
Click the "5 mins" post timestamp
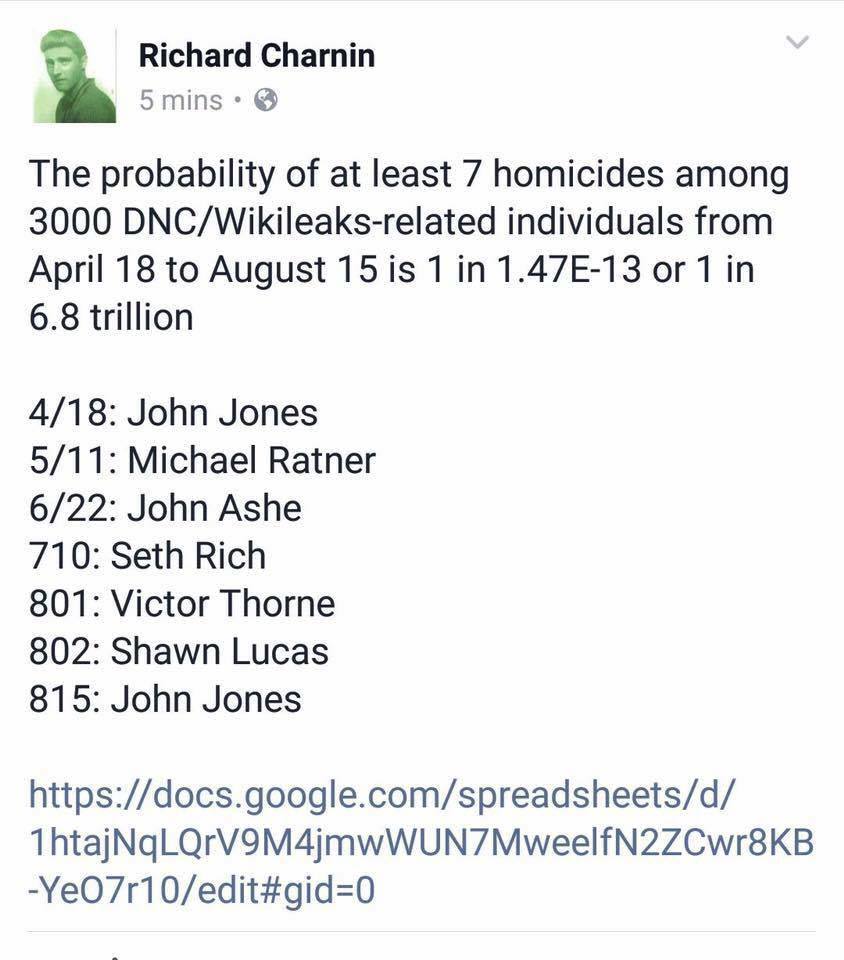[x=181, y=100]
